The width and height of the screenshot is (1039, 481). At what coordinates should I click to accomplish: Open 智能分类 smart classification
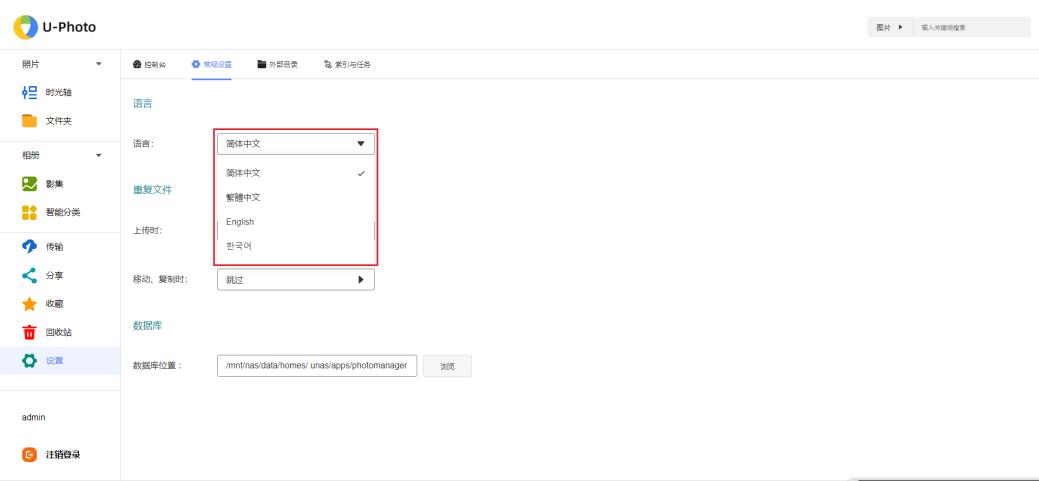pyautogui.click(x=60, y=213)
